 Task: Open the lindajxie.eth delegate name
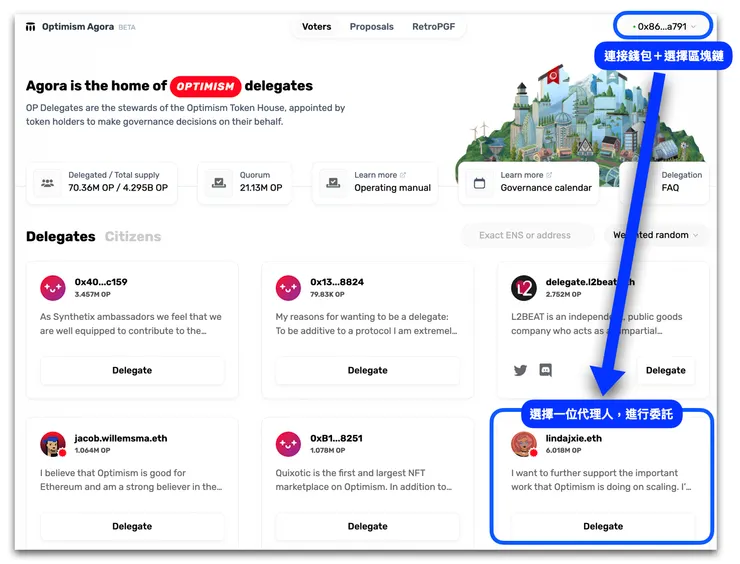click(574, 438)
